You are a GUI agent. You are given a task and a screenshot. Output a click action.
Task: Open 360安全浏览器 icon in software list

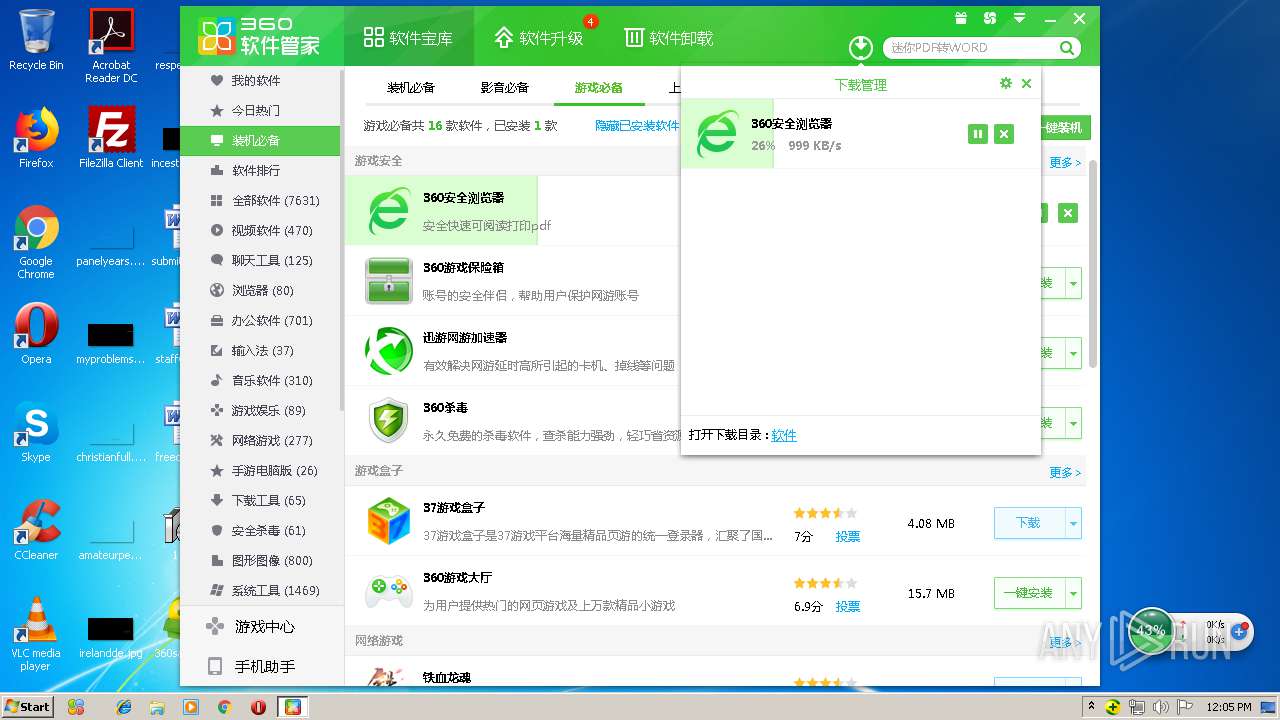tap(389, 211)
